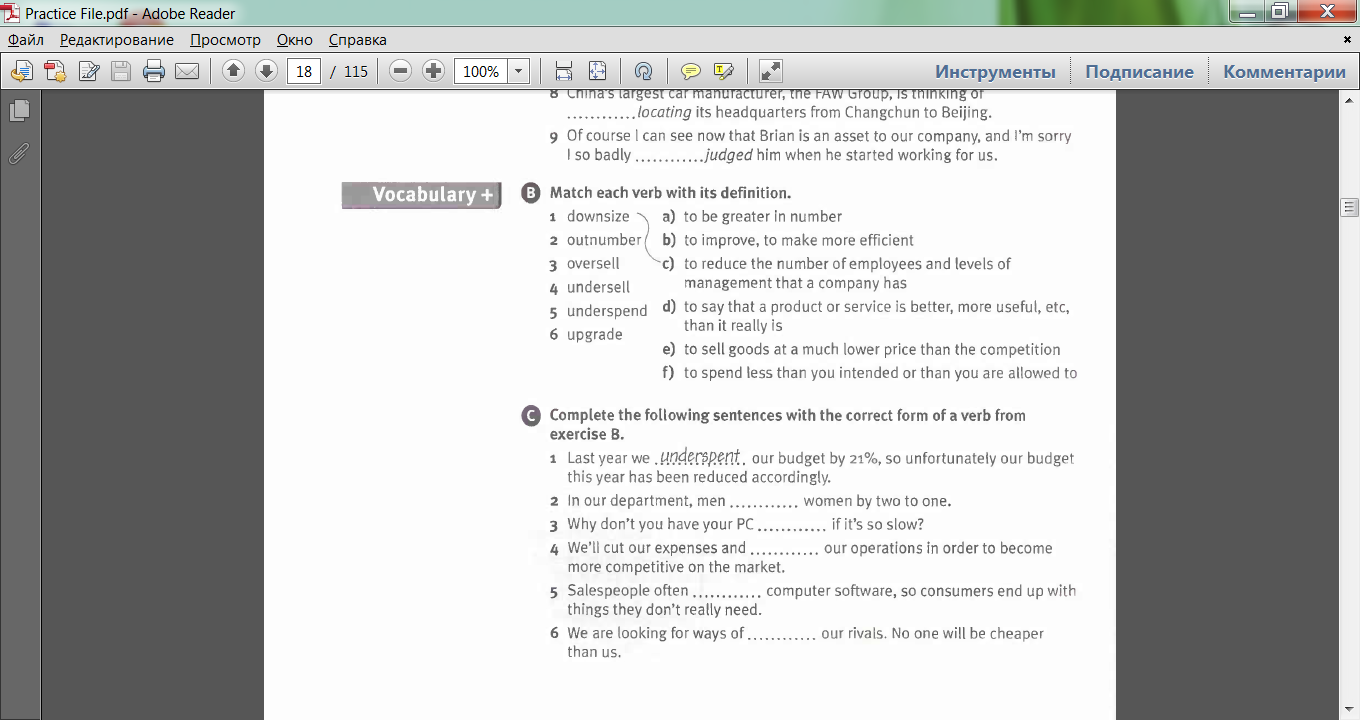Click the Fit width scrolling icon
Image resolution: width=1360 pixels, height=720 pixels.
pyautogui.click(x=564, y=71)
